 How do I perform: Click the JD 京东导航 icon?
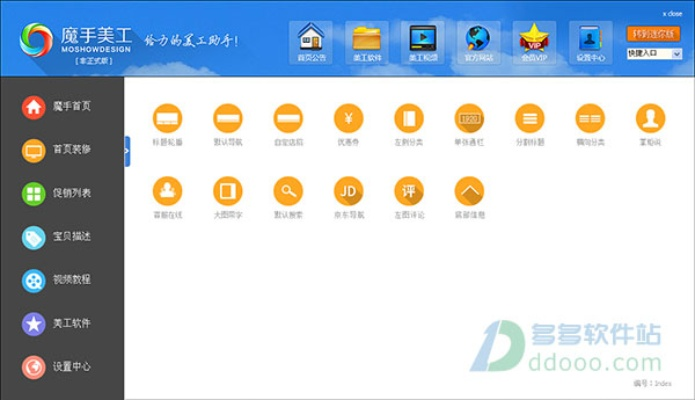tap(348, 190)
